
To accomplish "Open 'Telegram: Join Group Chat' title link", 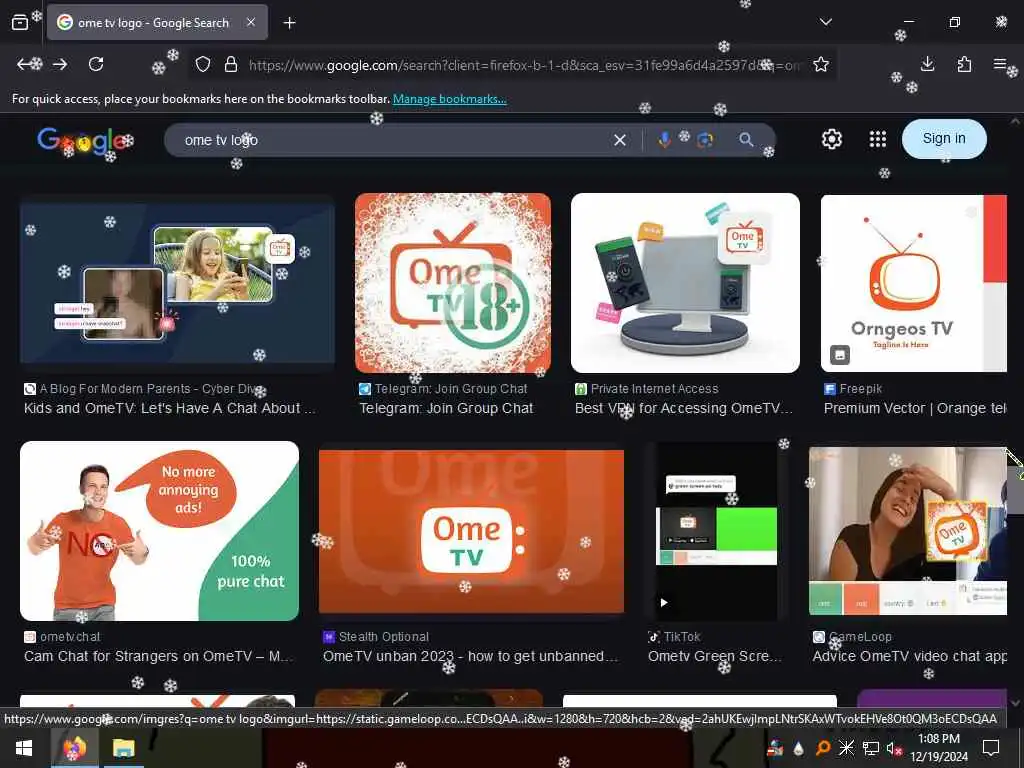I will click(x=446, y=408).
